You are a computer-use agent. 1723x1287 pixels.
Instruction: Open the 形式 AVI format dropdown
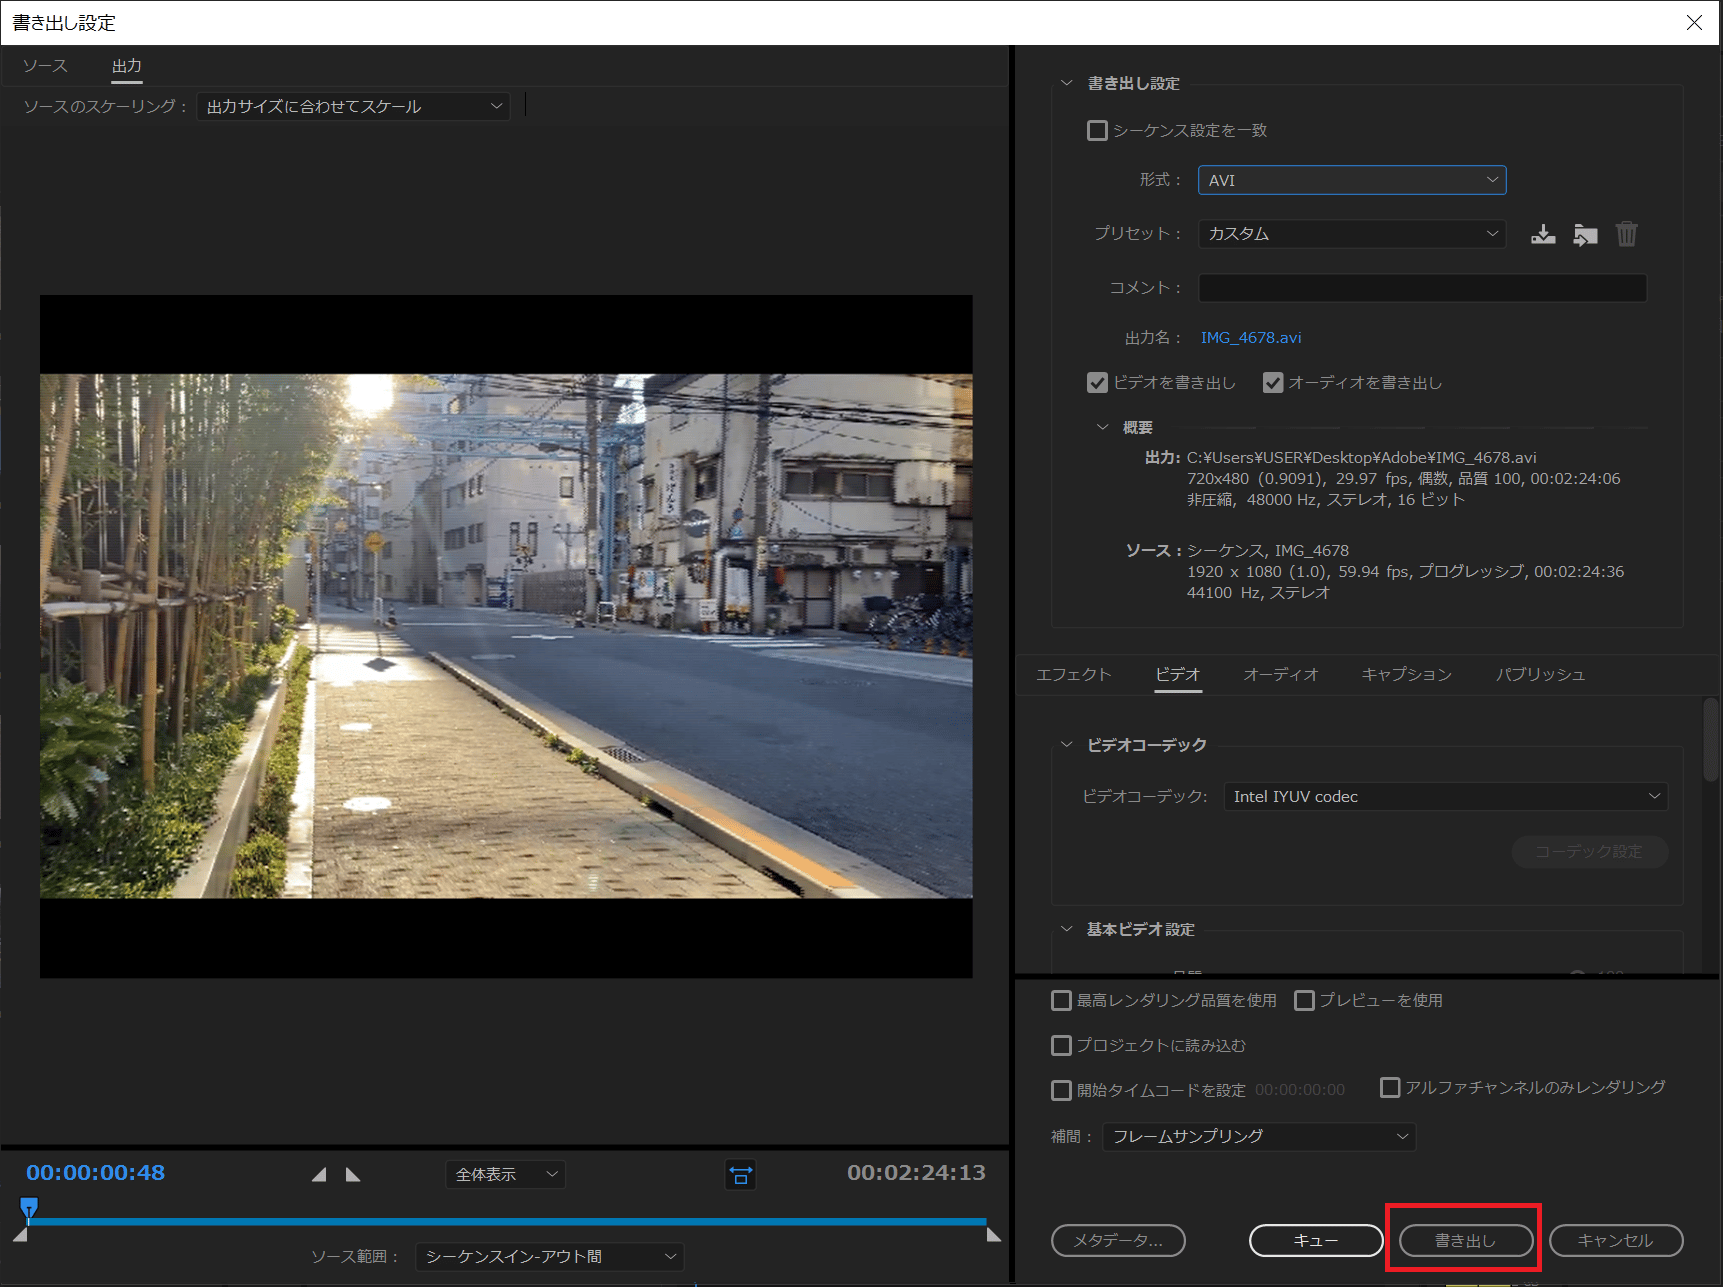pyautogui.click(x=1352, y=180)
